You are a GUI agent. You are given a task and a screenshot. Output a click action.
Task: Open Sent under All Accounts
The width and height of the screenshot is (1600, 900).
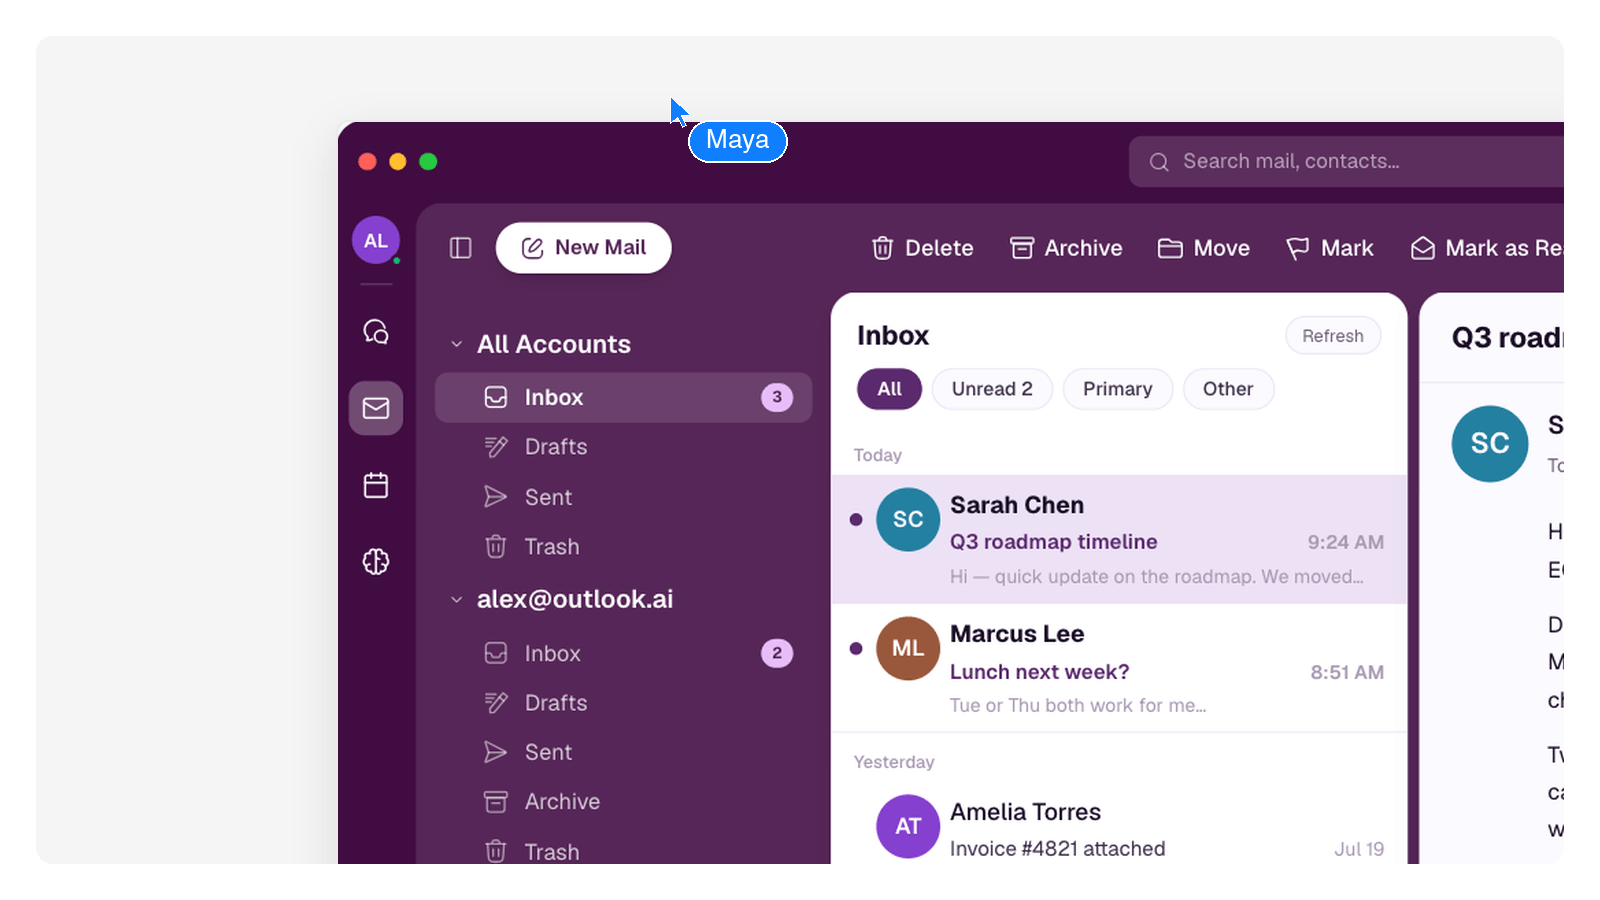tap(623, 497)
